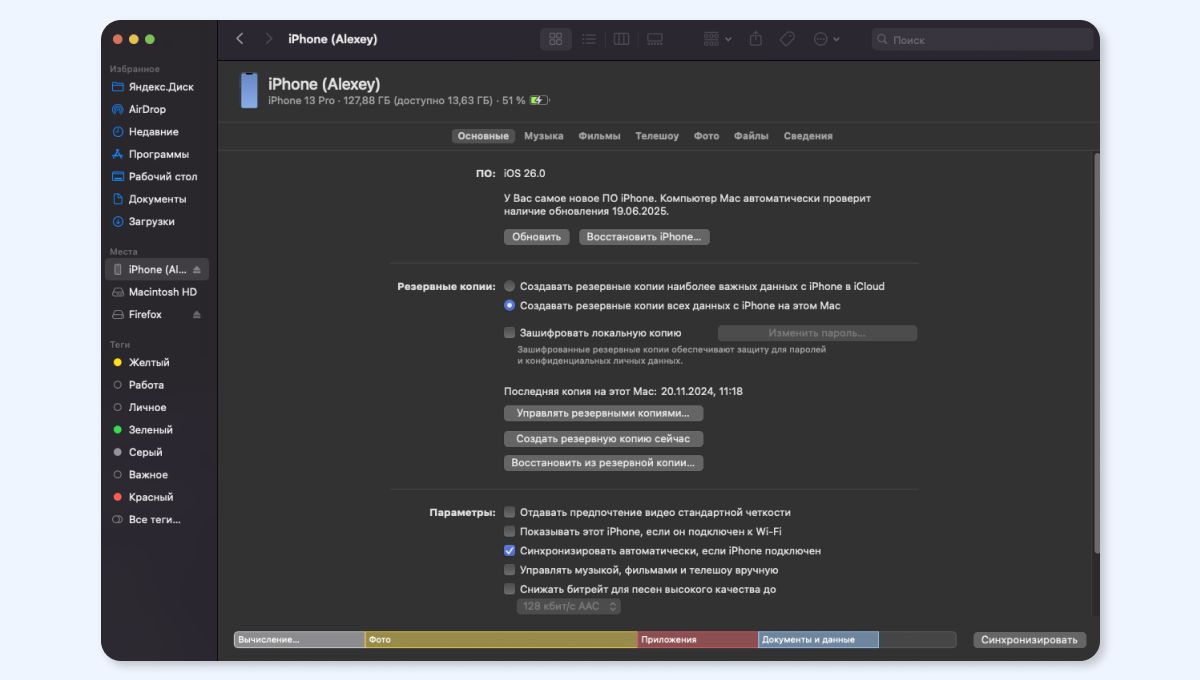Go forward with the right chevron

pyautogui.click(x=268, y=39)
